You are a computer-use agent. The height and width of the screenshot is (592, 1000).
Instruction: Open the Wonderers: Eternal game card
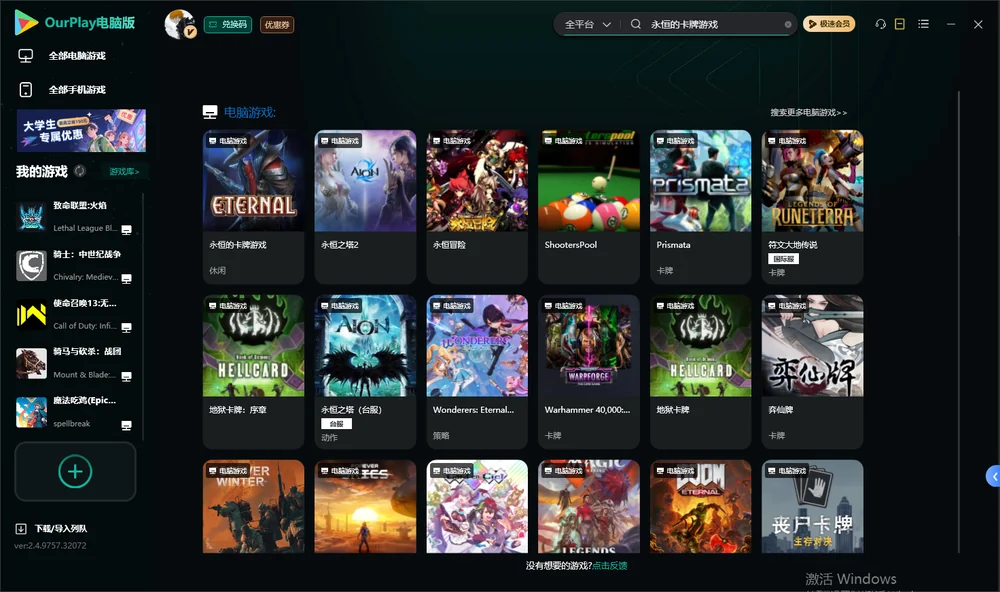coord(477,372)
